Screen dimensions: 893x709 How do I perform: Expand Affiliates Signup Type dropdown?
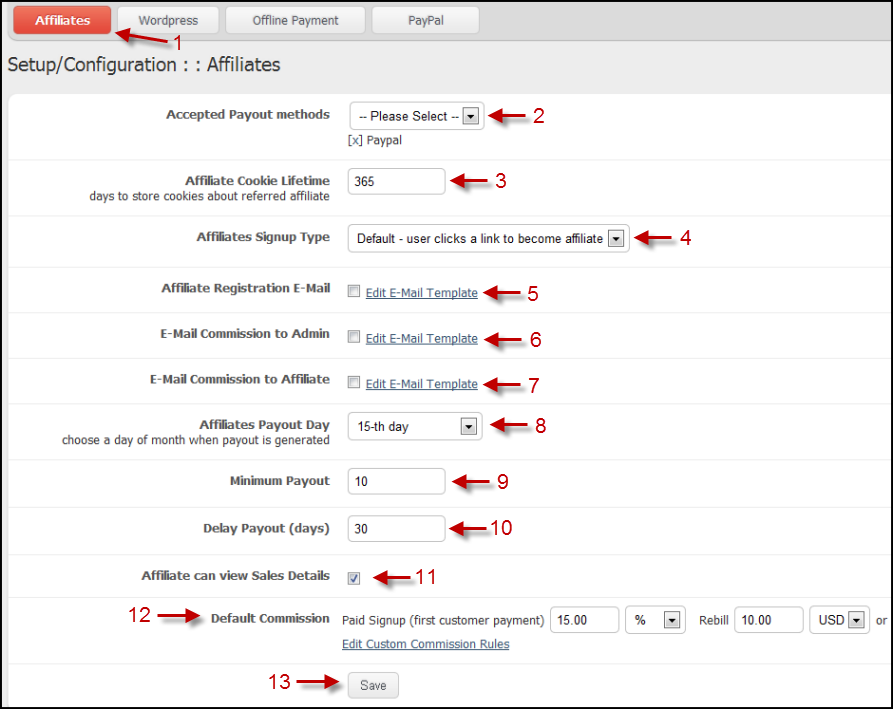(489, 239)
